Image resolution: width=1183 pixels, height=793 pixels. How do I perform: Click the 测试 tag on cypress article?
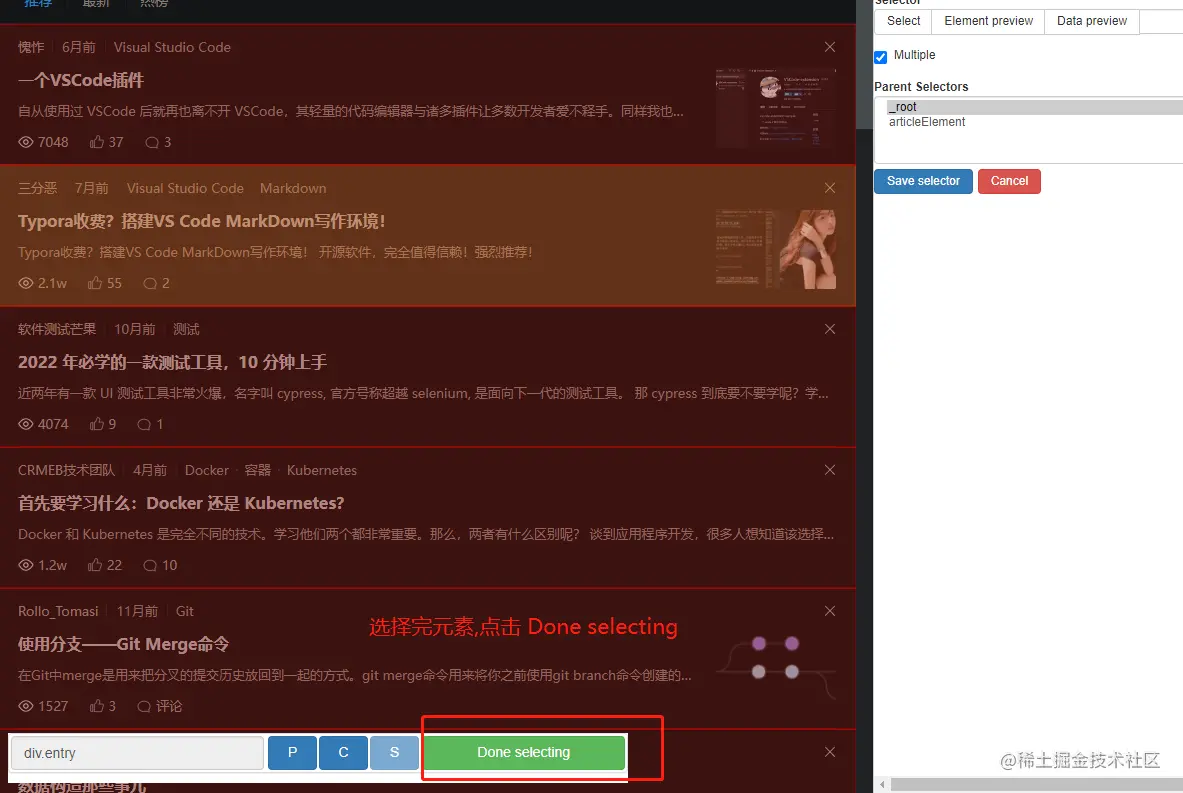pos(186,329)
